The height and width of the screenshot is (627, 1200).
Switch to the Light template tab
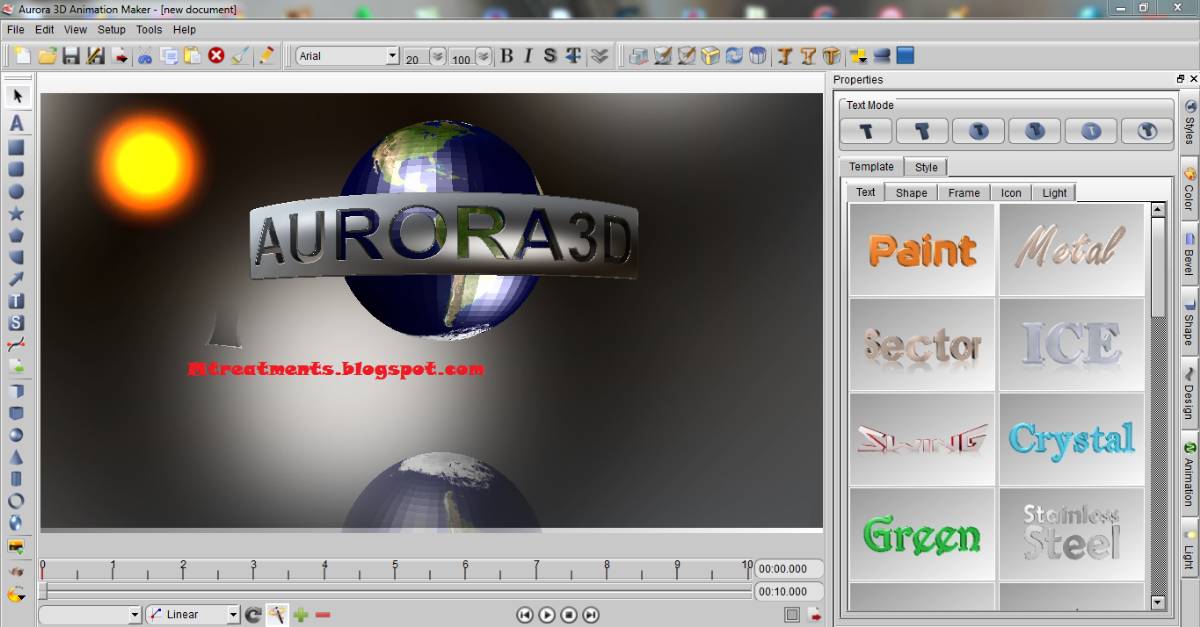pyautogui.click(x=1054, y=192)
